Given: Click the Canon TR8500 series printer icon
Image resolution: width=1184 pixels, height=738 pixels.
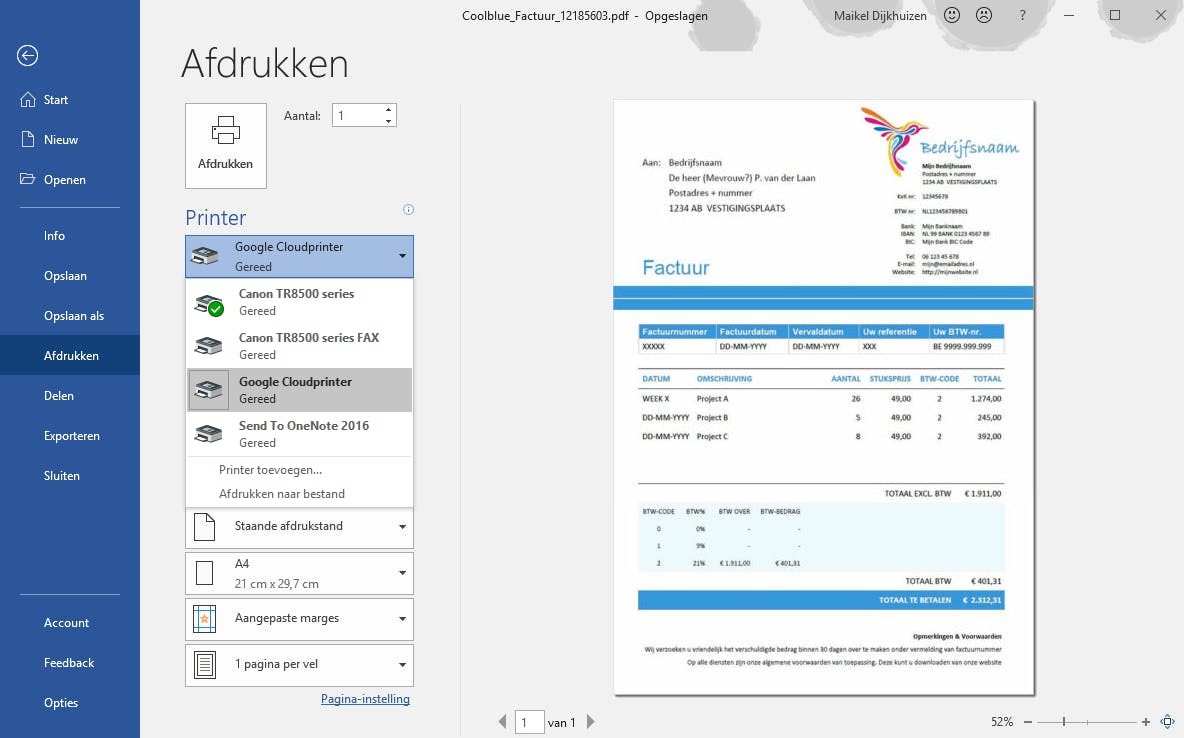Looking at the screenshot, I should point(209,304).
